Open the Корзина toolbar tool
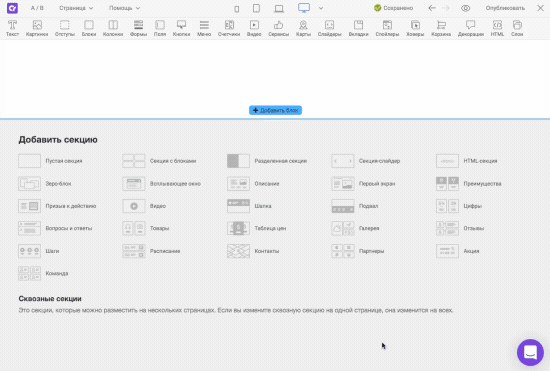Image resolution: width=550 pixels, height=371 pixels. click(x=441, y=28)
